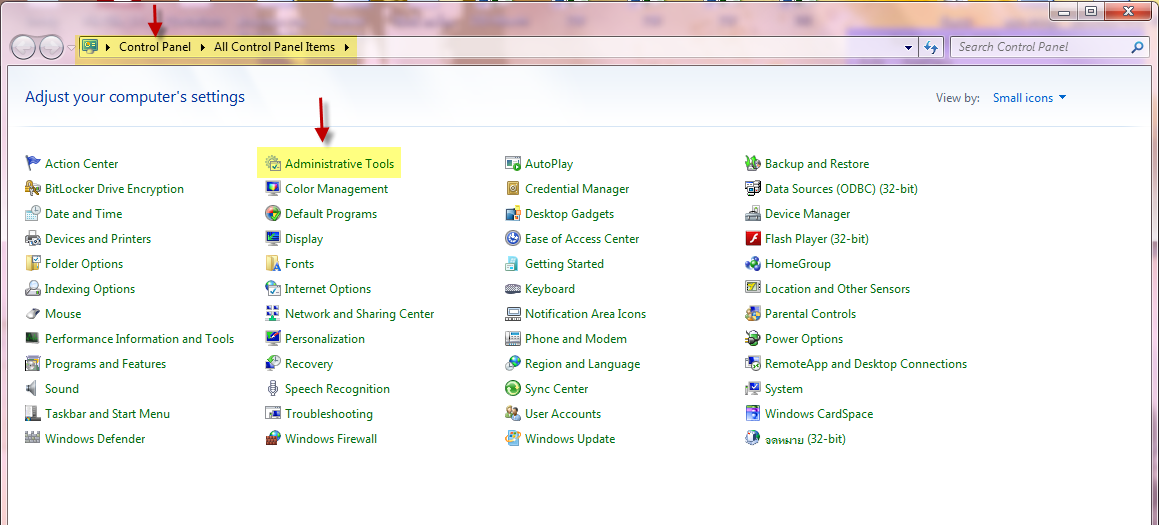Open the Parental Controls link
Image resolution: width=1159 pixels, height=525 pixels.
[x=810, y=314]
